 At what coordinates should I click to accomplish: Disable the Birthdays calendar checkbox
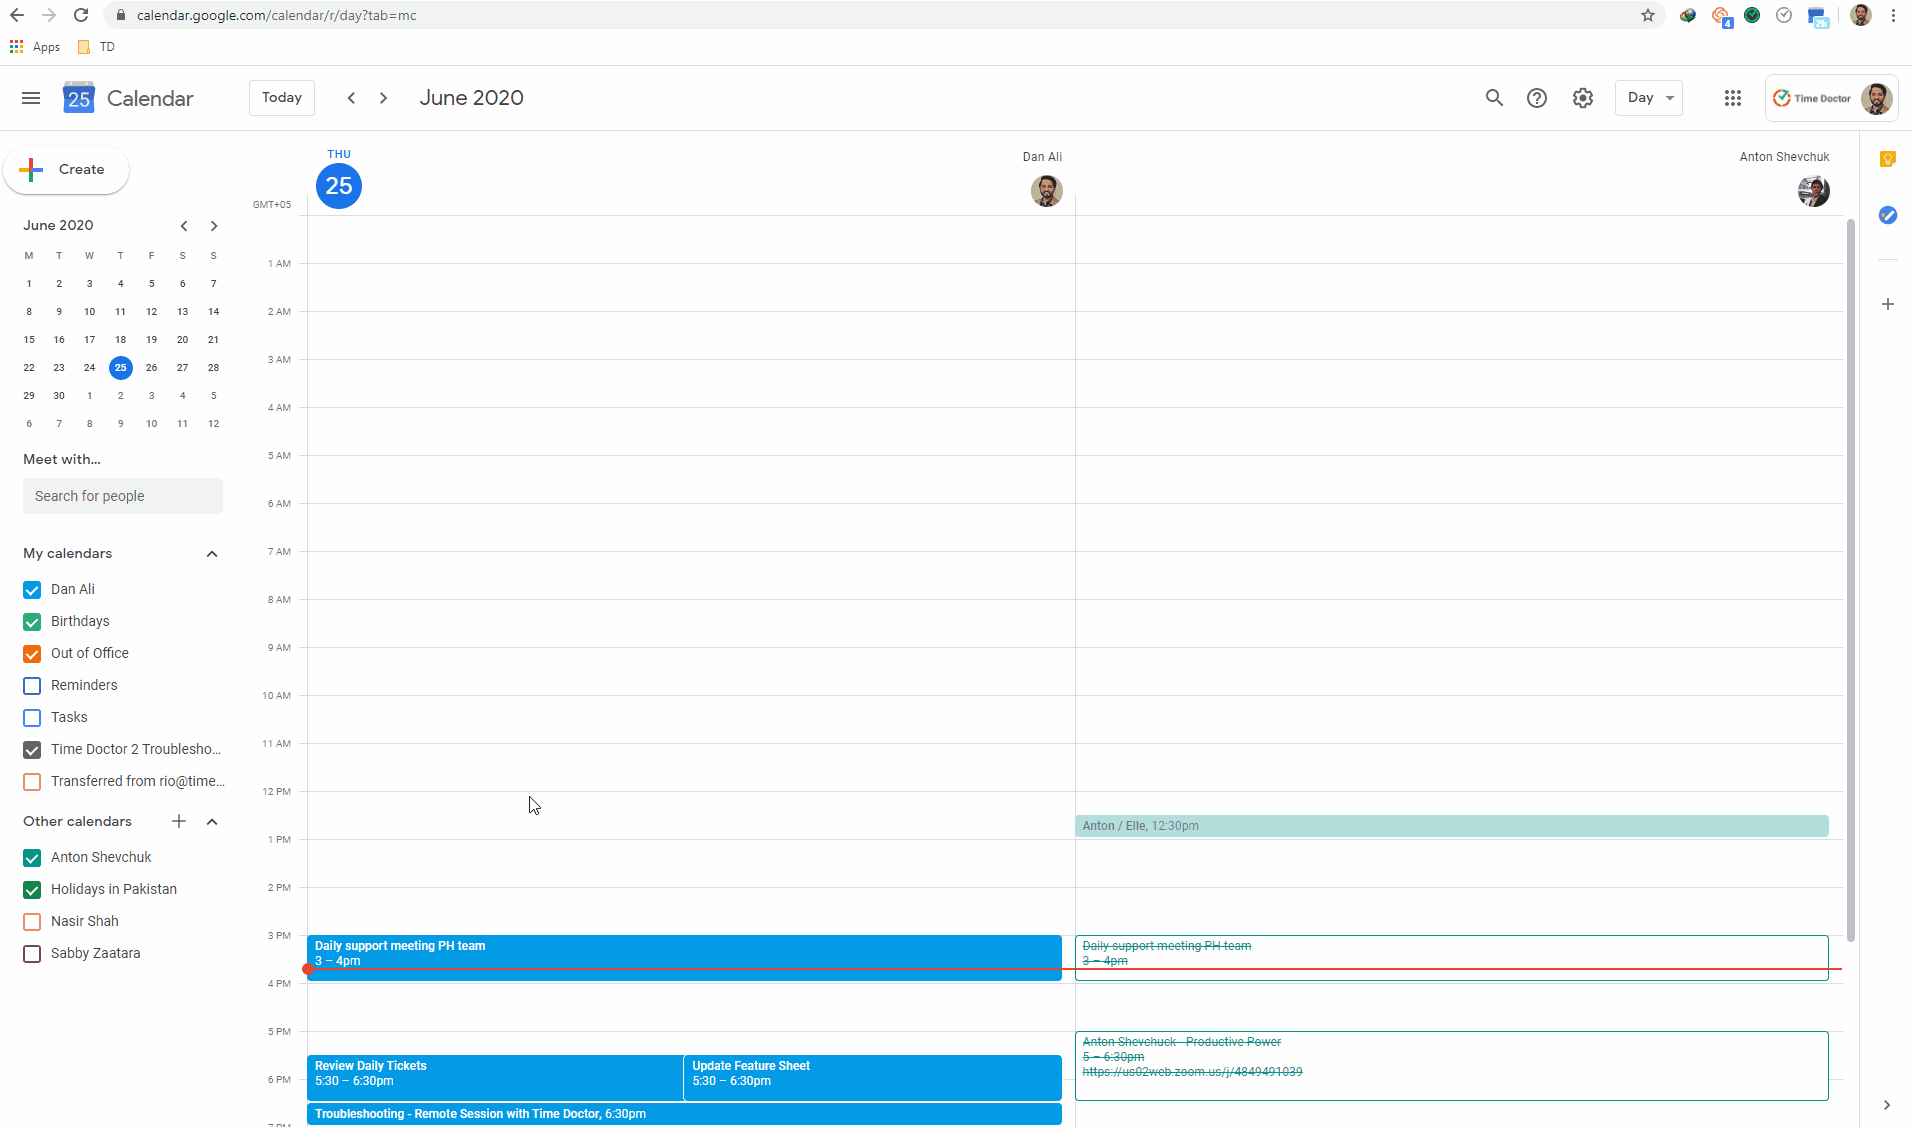(x=31, y=621)
